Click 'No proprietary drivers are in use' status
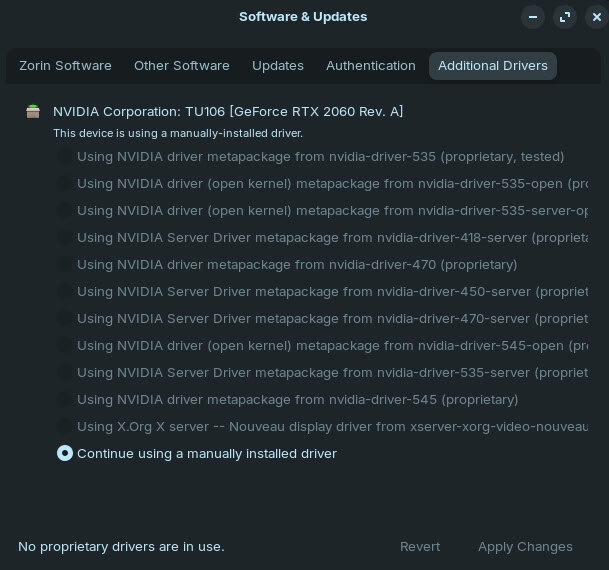Viewport: 609px width, 570px height. click(121, 547)
